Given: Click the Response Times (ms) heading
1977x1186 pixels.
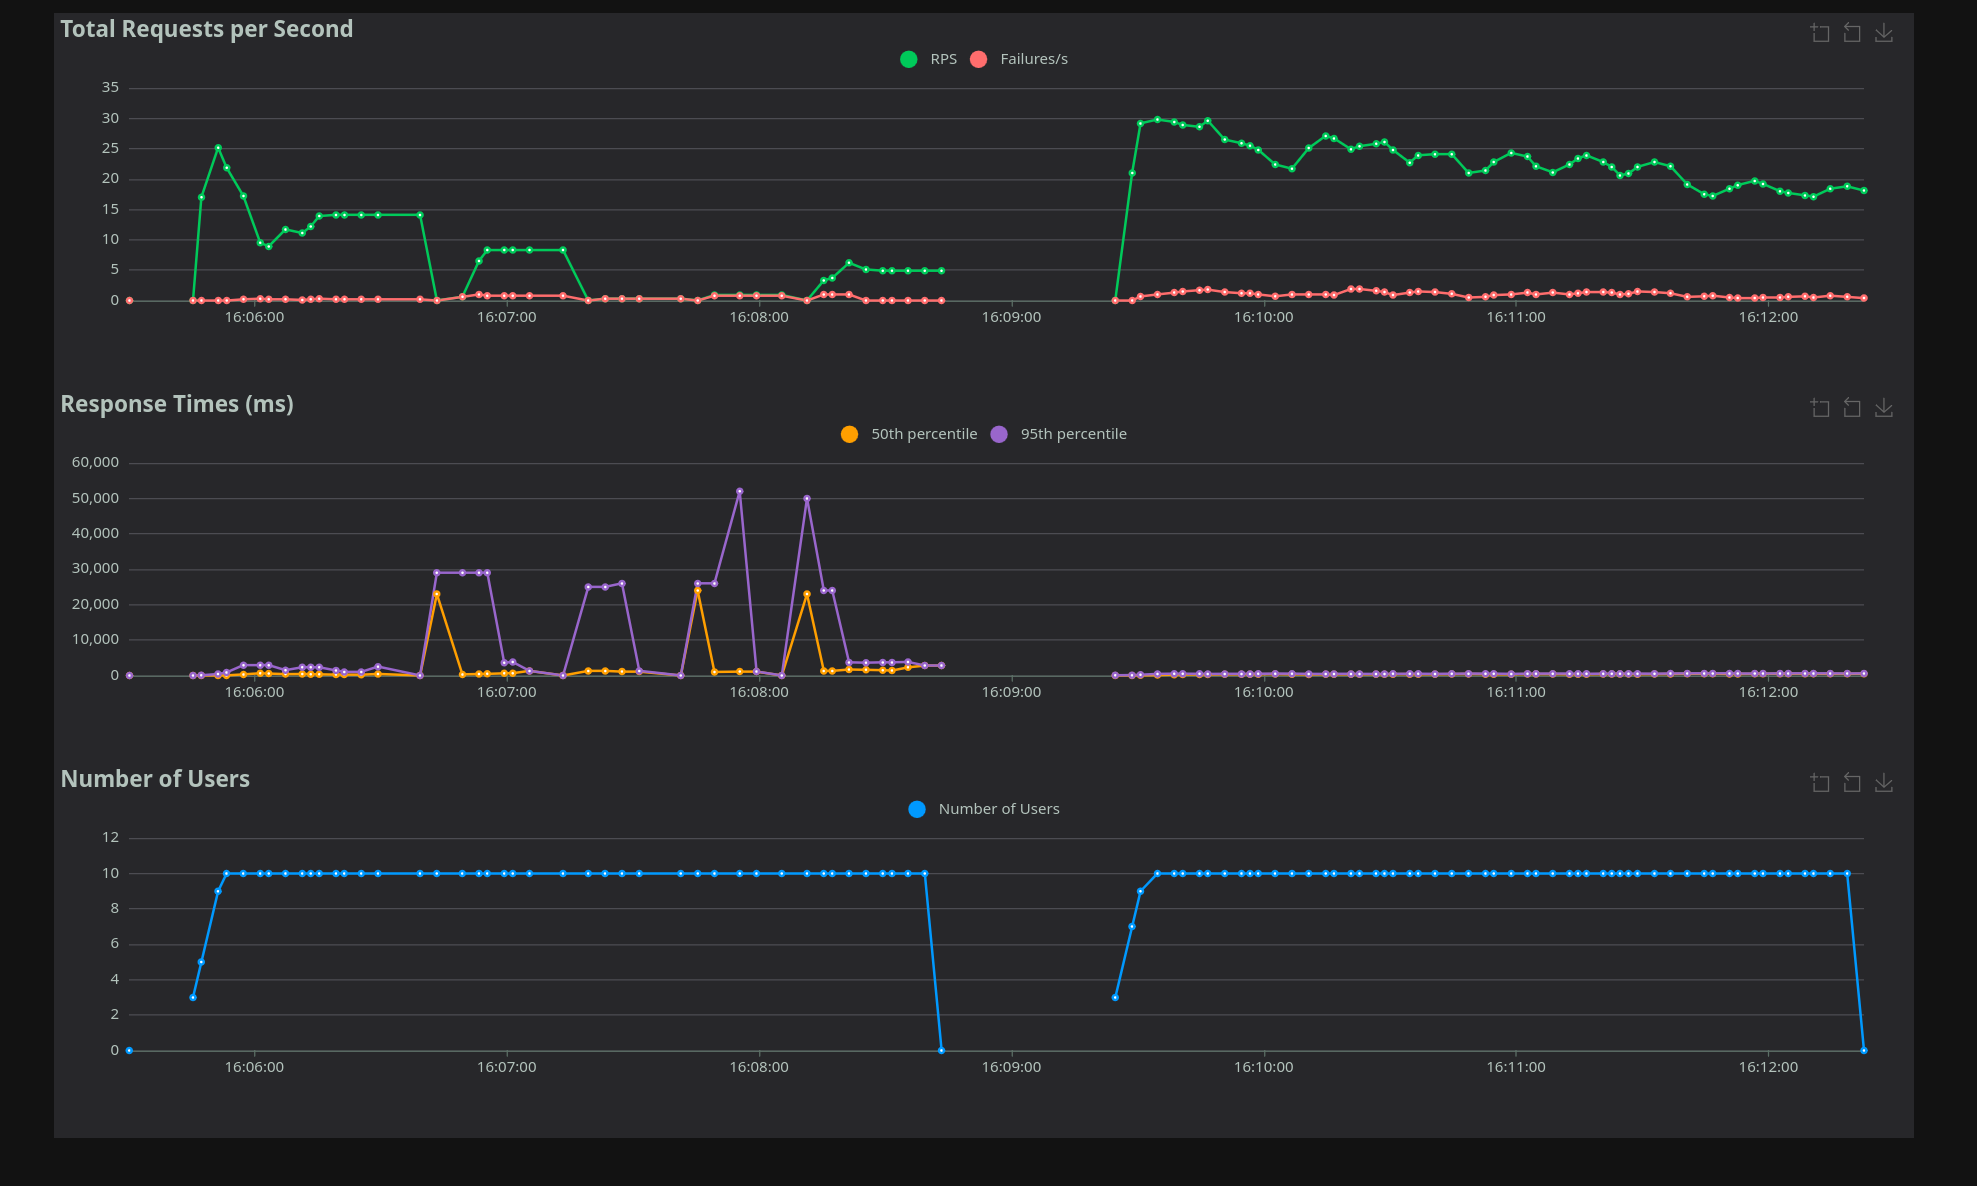Looking at the screenshot, I should (x=177, y=404).
